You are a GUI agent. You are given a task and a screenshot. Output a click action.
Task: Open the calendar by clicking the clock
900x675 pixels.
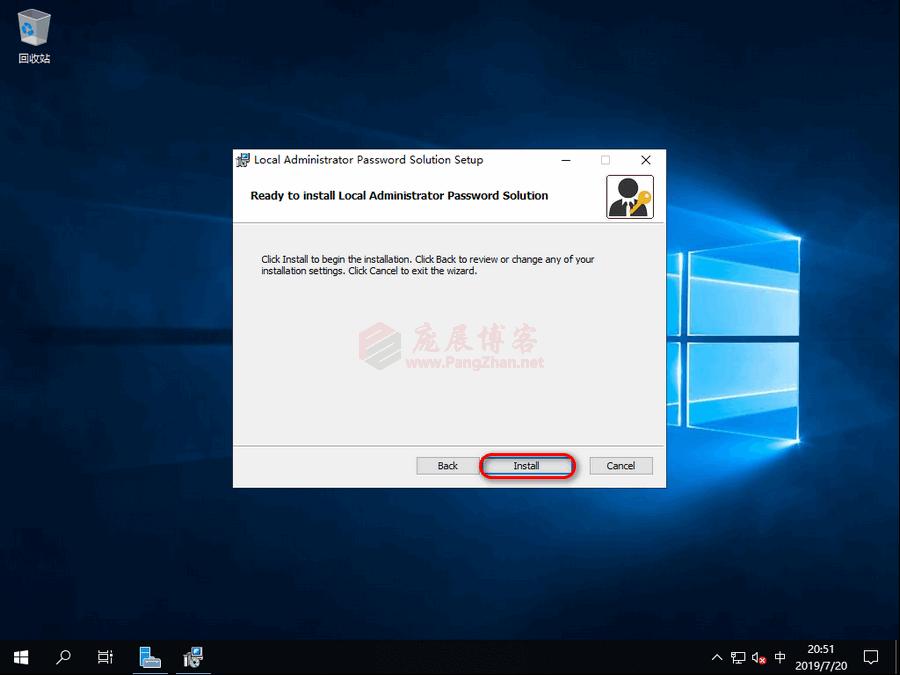pos(820,657)
